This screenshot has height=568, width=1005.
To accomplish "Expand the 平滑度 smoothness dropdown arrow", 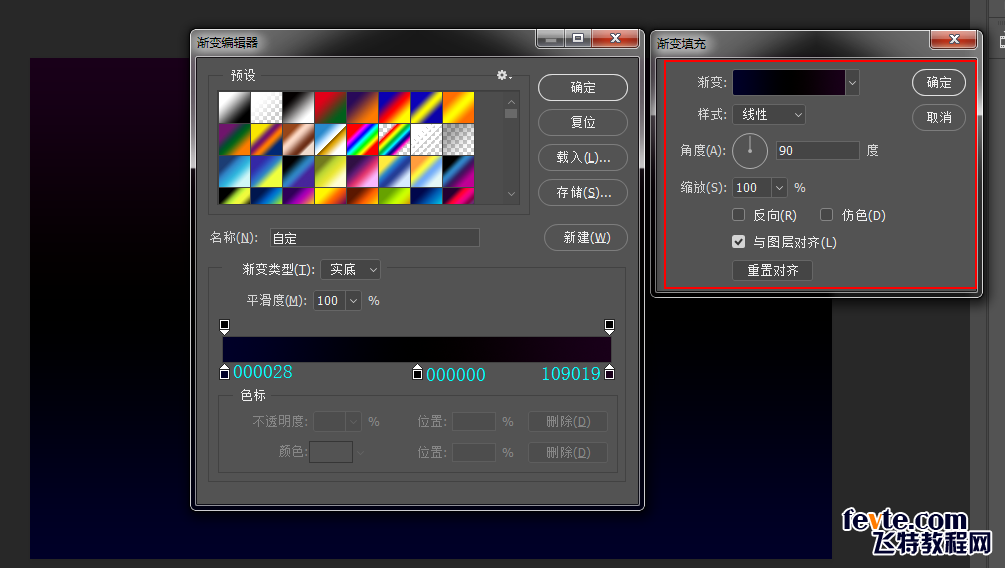I will [353, 301].
